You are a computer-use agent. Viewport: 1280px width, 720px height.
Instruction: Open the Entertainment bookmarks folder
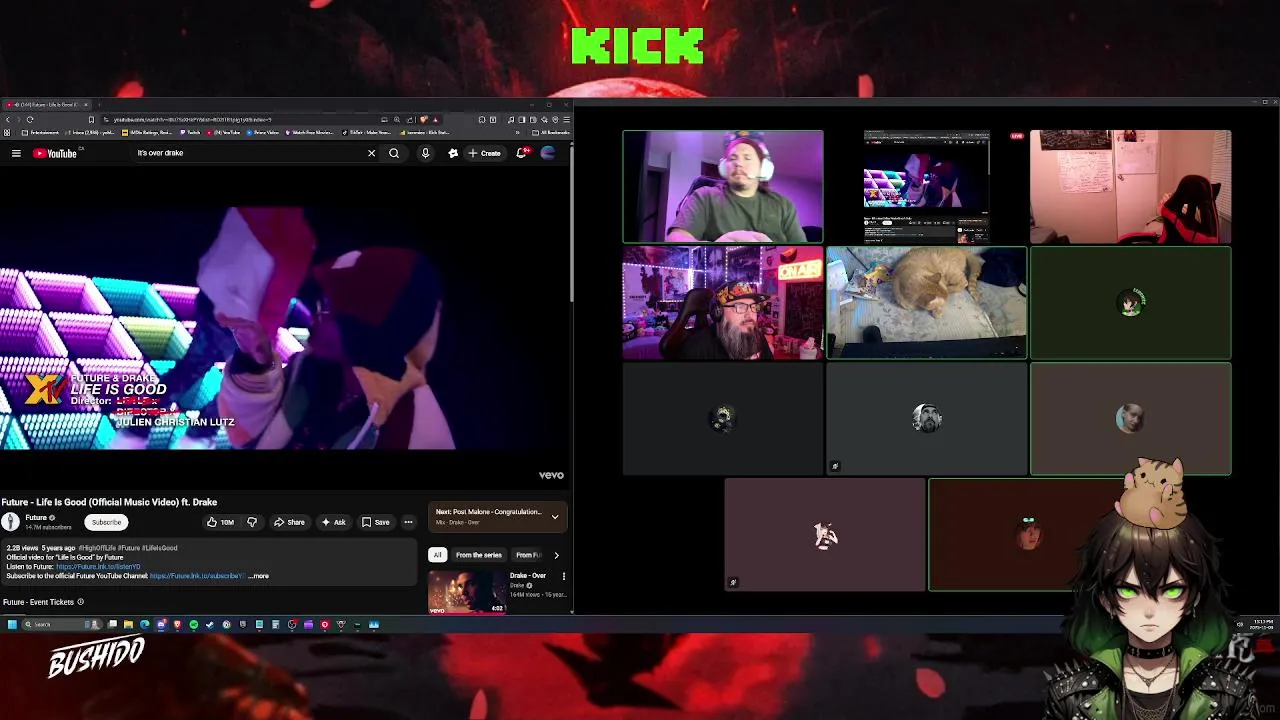(40, 132)
